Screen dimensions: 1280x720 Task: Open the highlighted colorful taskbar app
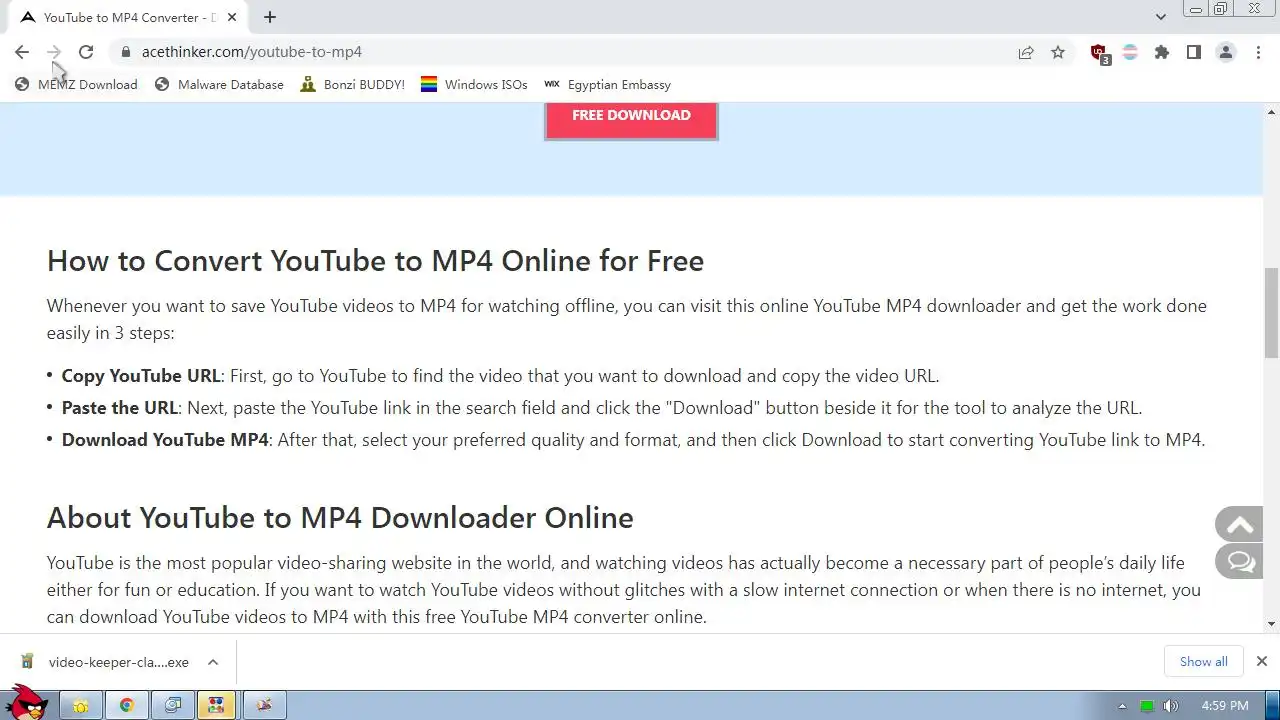(216, 705)
